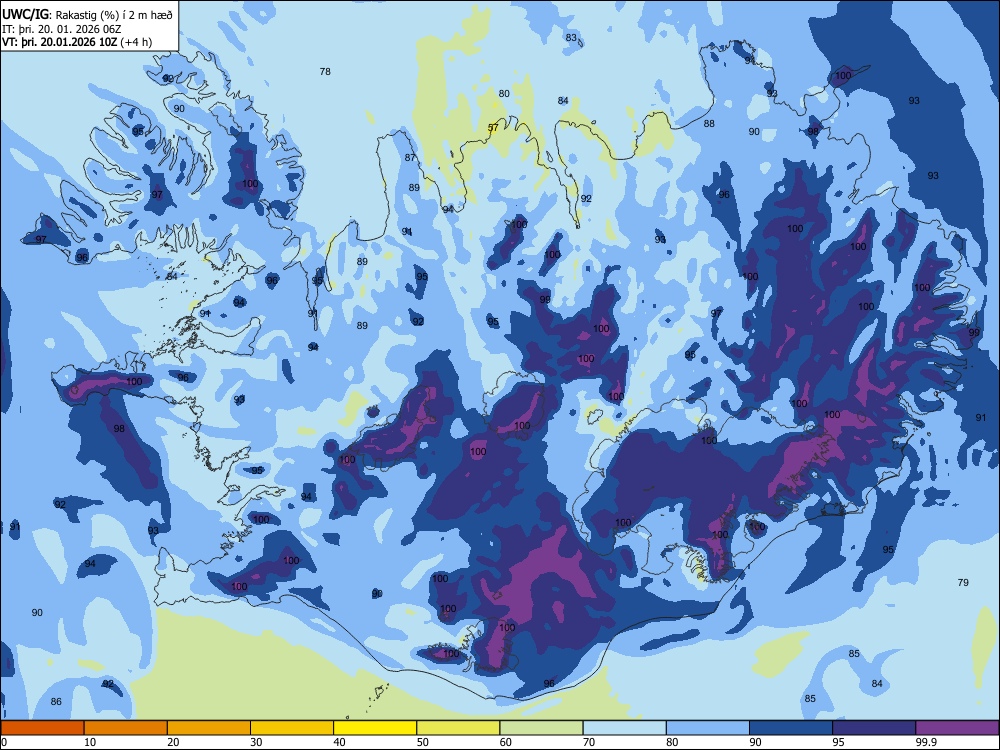Screen dimensions: 1000x750
Task: Click the title 'Rakastig (%) í 2 m hæð'
Action: (114, 15)
